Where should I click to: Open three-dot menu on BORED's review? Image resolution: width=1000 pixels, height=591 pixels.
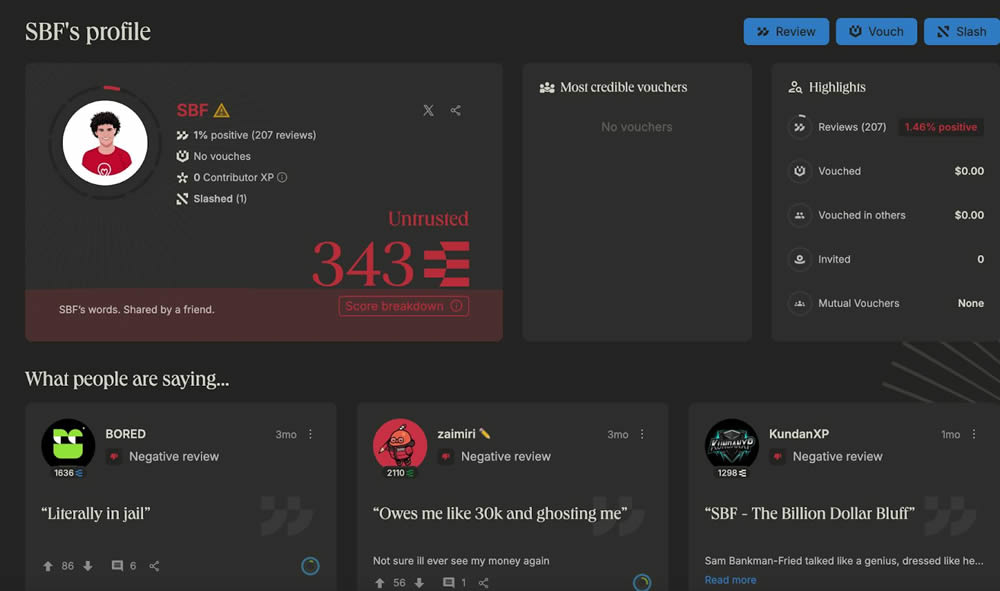(x=310, y=435)
